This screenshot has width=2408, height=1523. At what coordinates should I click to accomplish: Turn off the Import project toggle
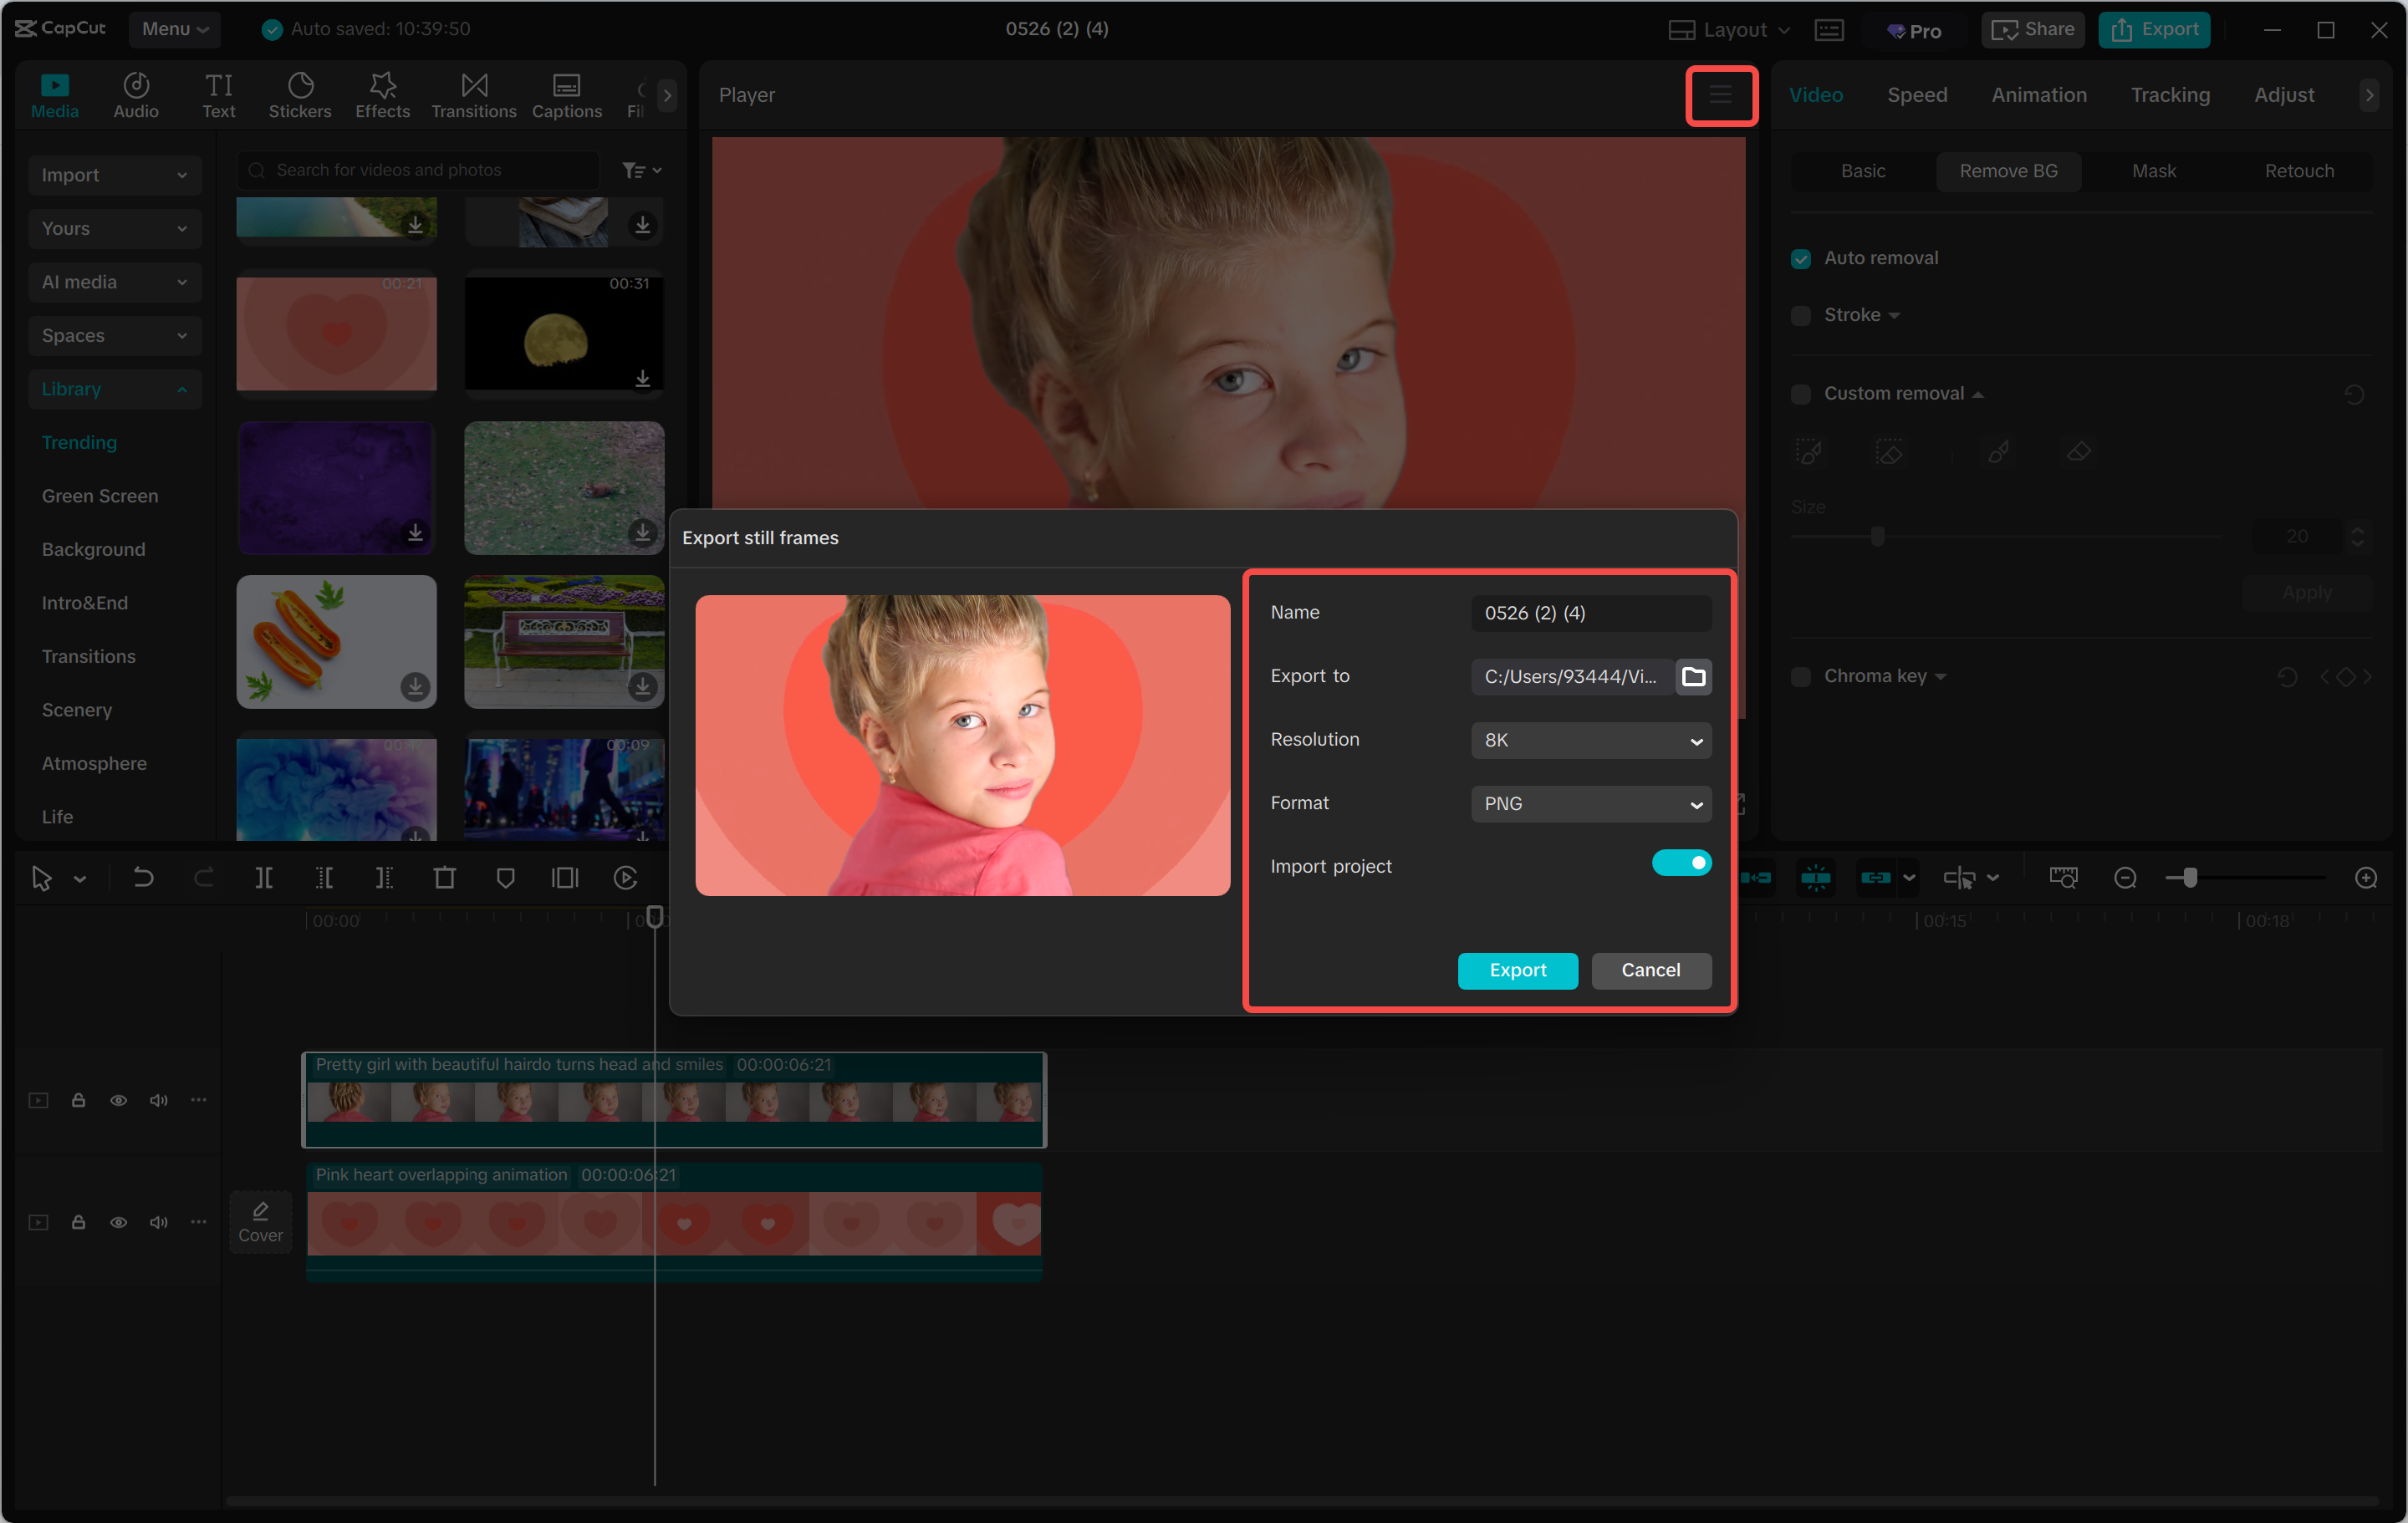tap(1682, 862)
